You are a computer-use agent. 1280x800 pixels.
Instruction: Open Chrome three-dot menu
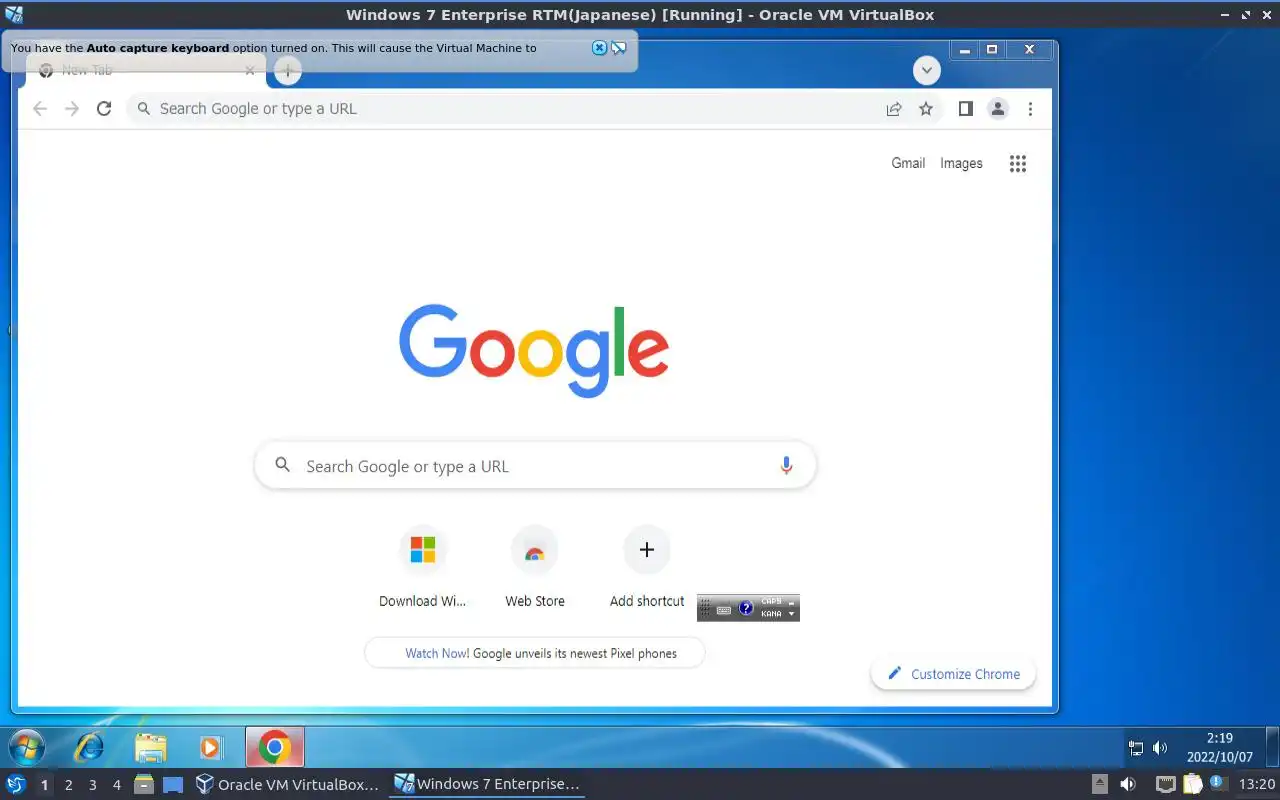point(1030,109)
